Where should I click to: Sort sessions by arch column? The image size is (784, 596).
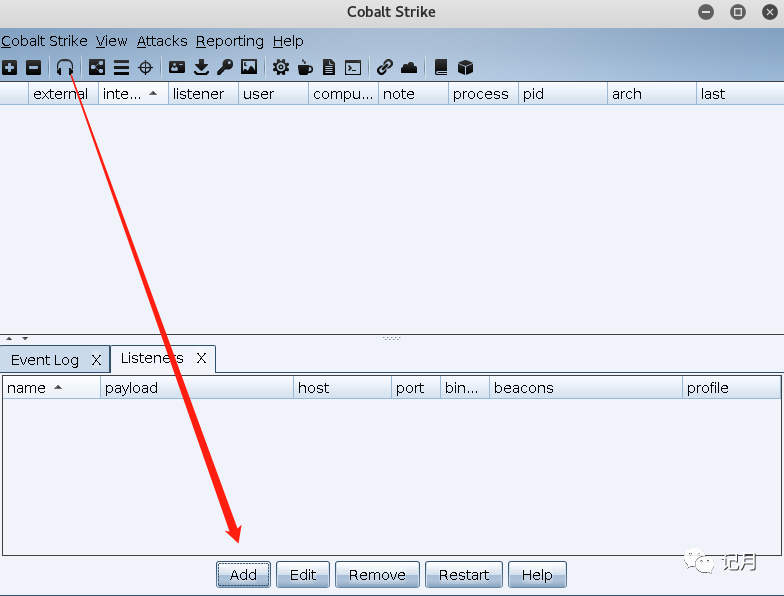point(652,94)
